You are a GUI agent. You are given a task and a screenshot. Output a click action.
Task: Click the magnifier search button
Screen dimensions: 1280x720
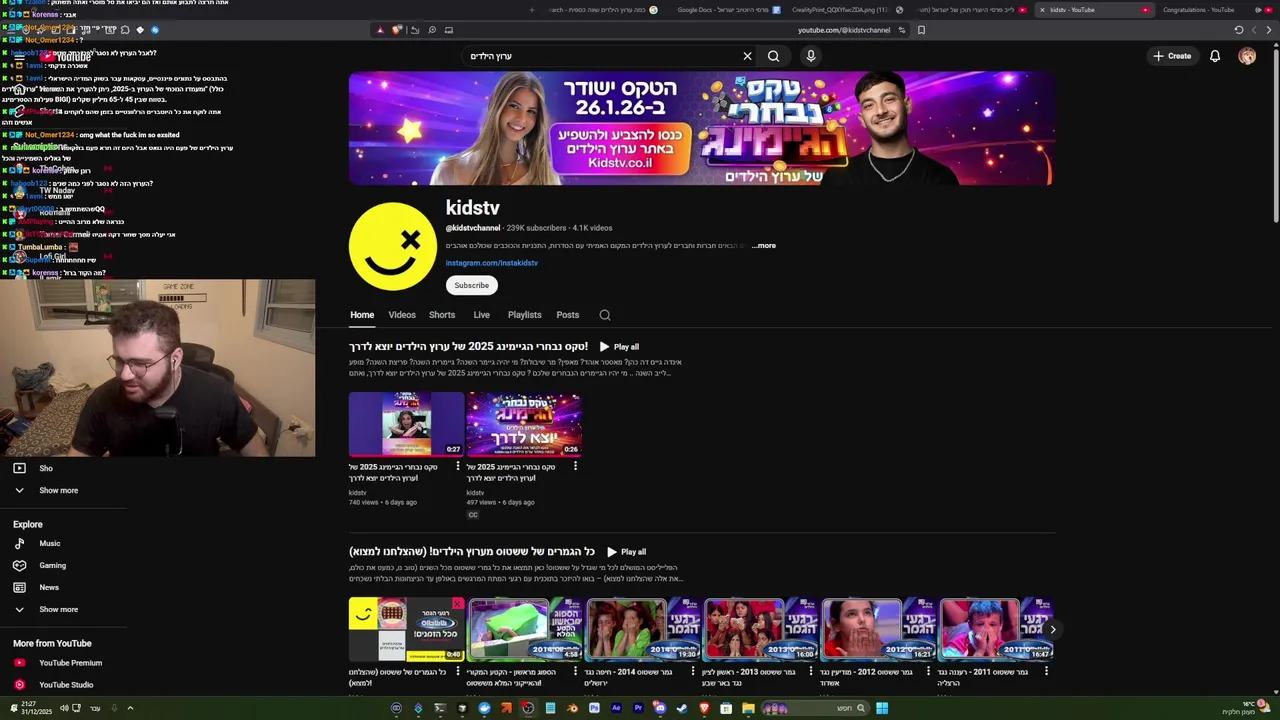coord(773,56)
